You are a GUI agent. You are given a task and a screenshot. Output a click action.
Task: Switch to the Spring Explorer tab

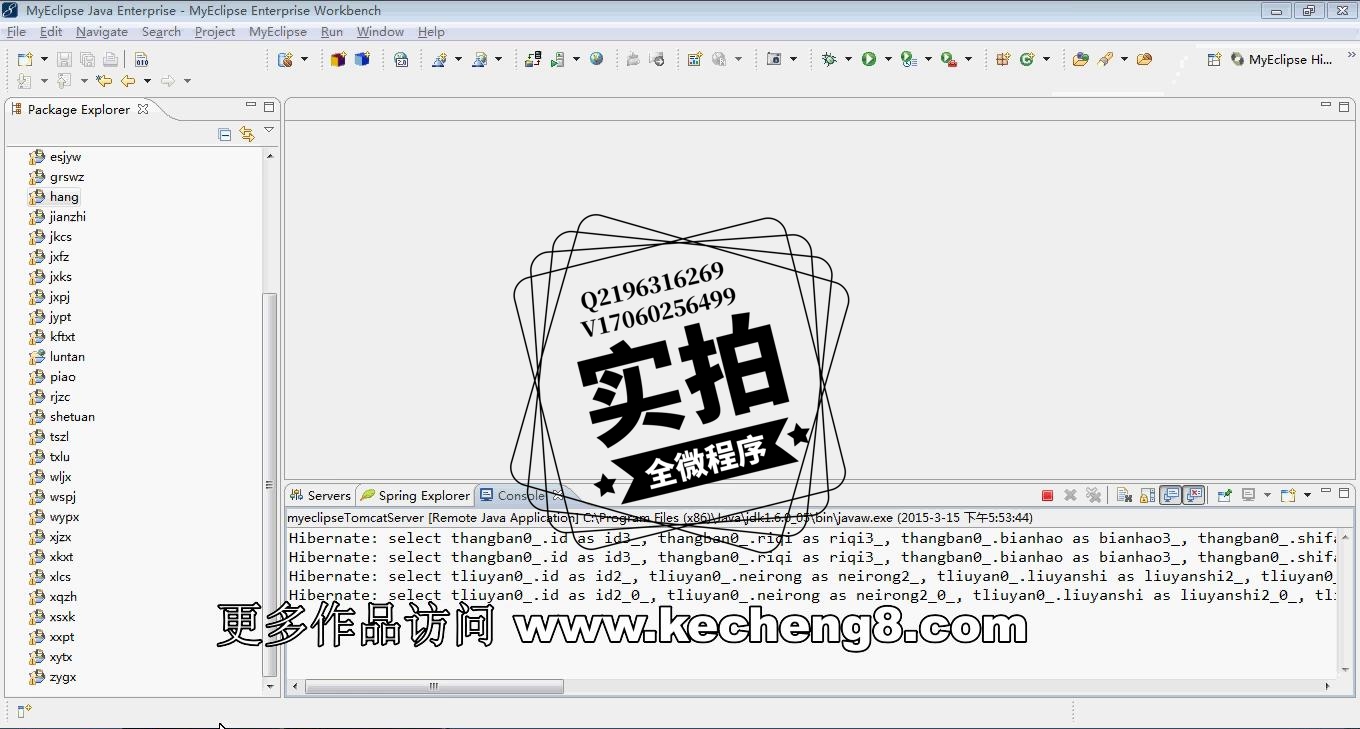click(x=415, y=495)
